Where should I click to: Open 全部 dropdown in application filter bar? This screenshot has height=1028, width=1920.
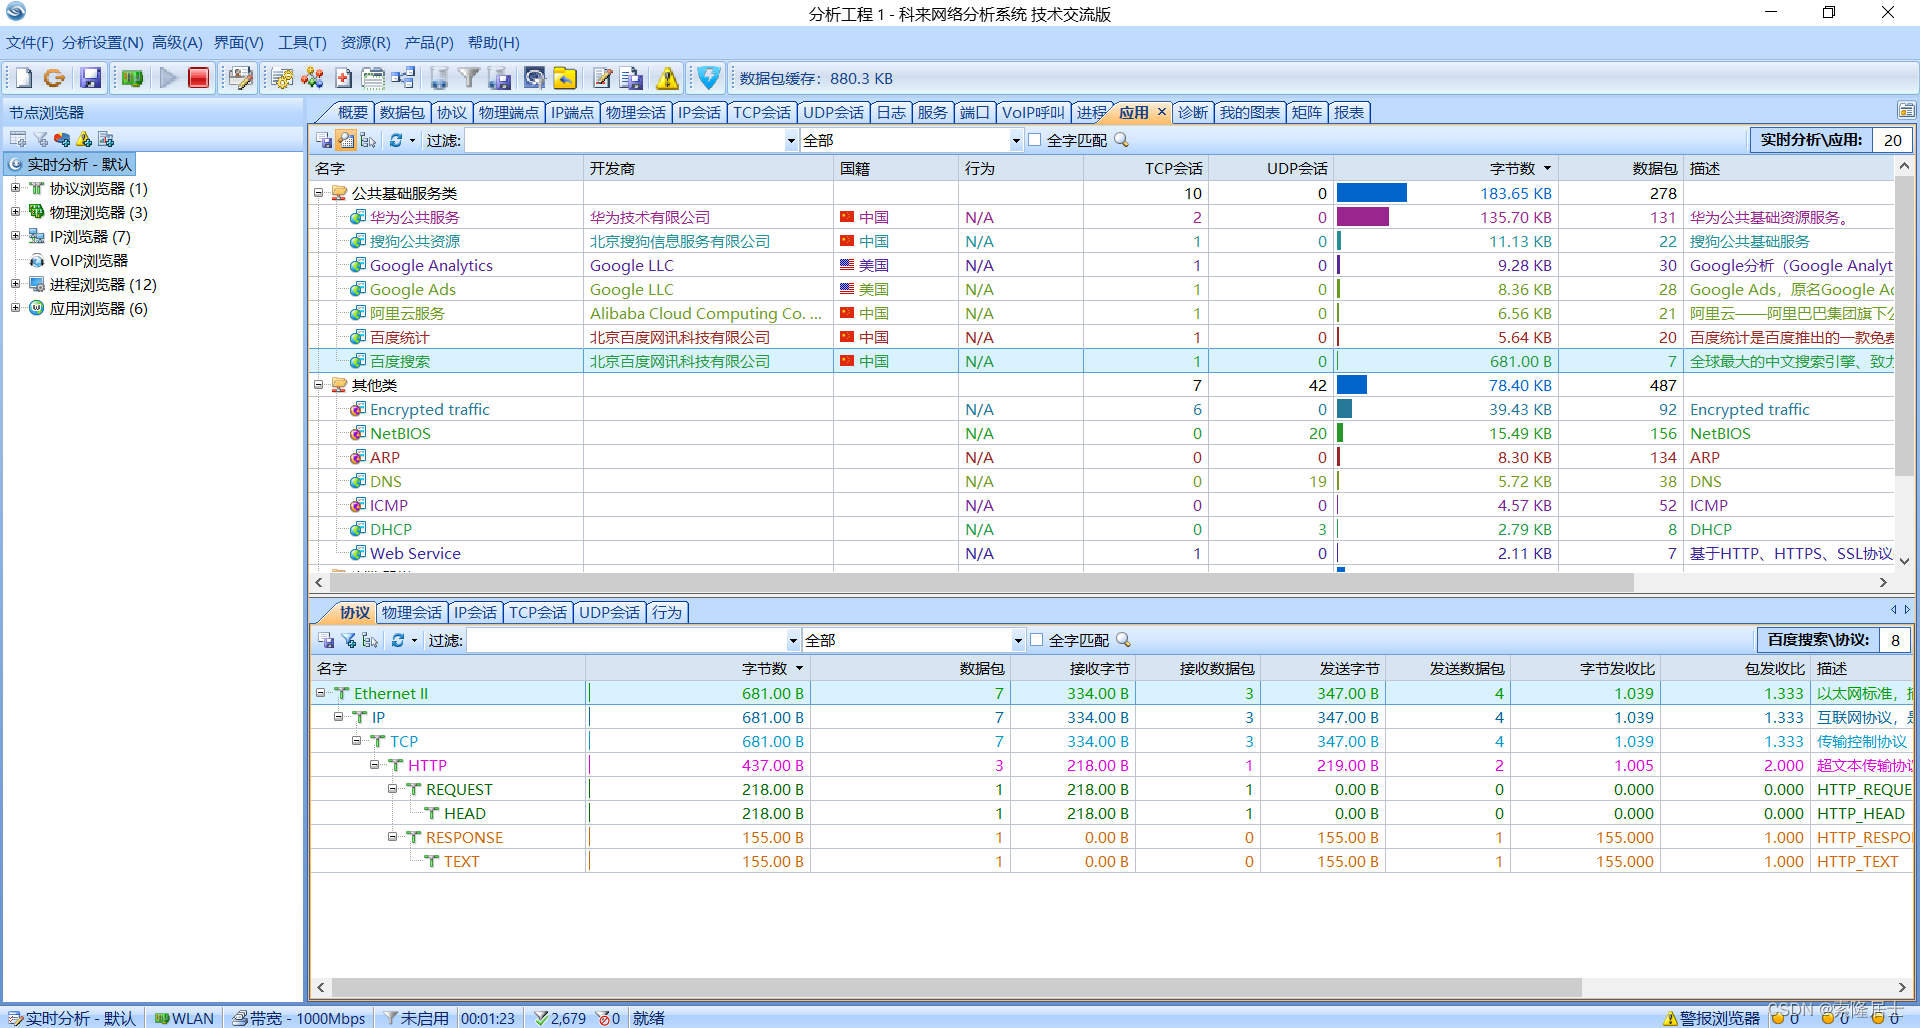coord(1016,140)
